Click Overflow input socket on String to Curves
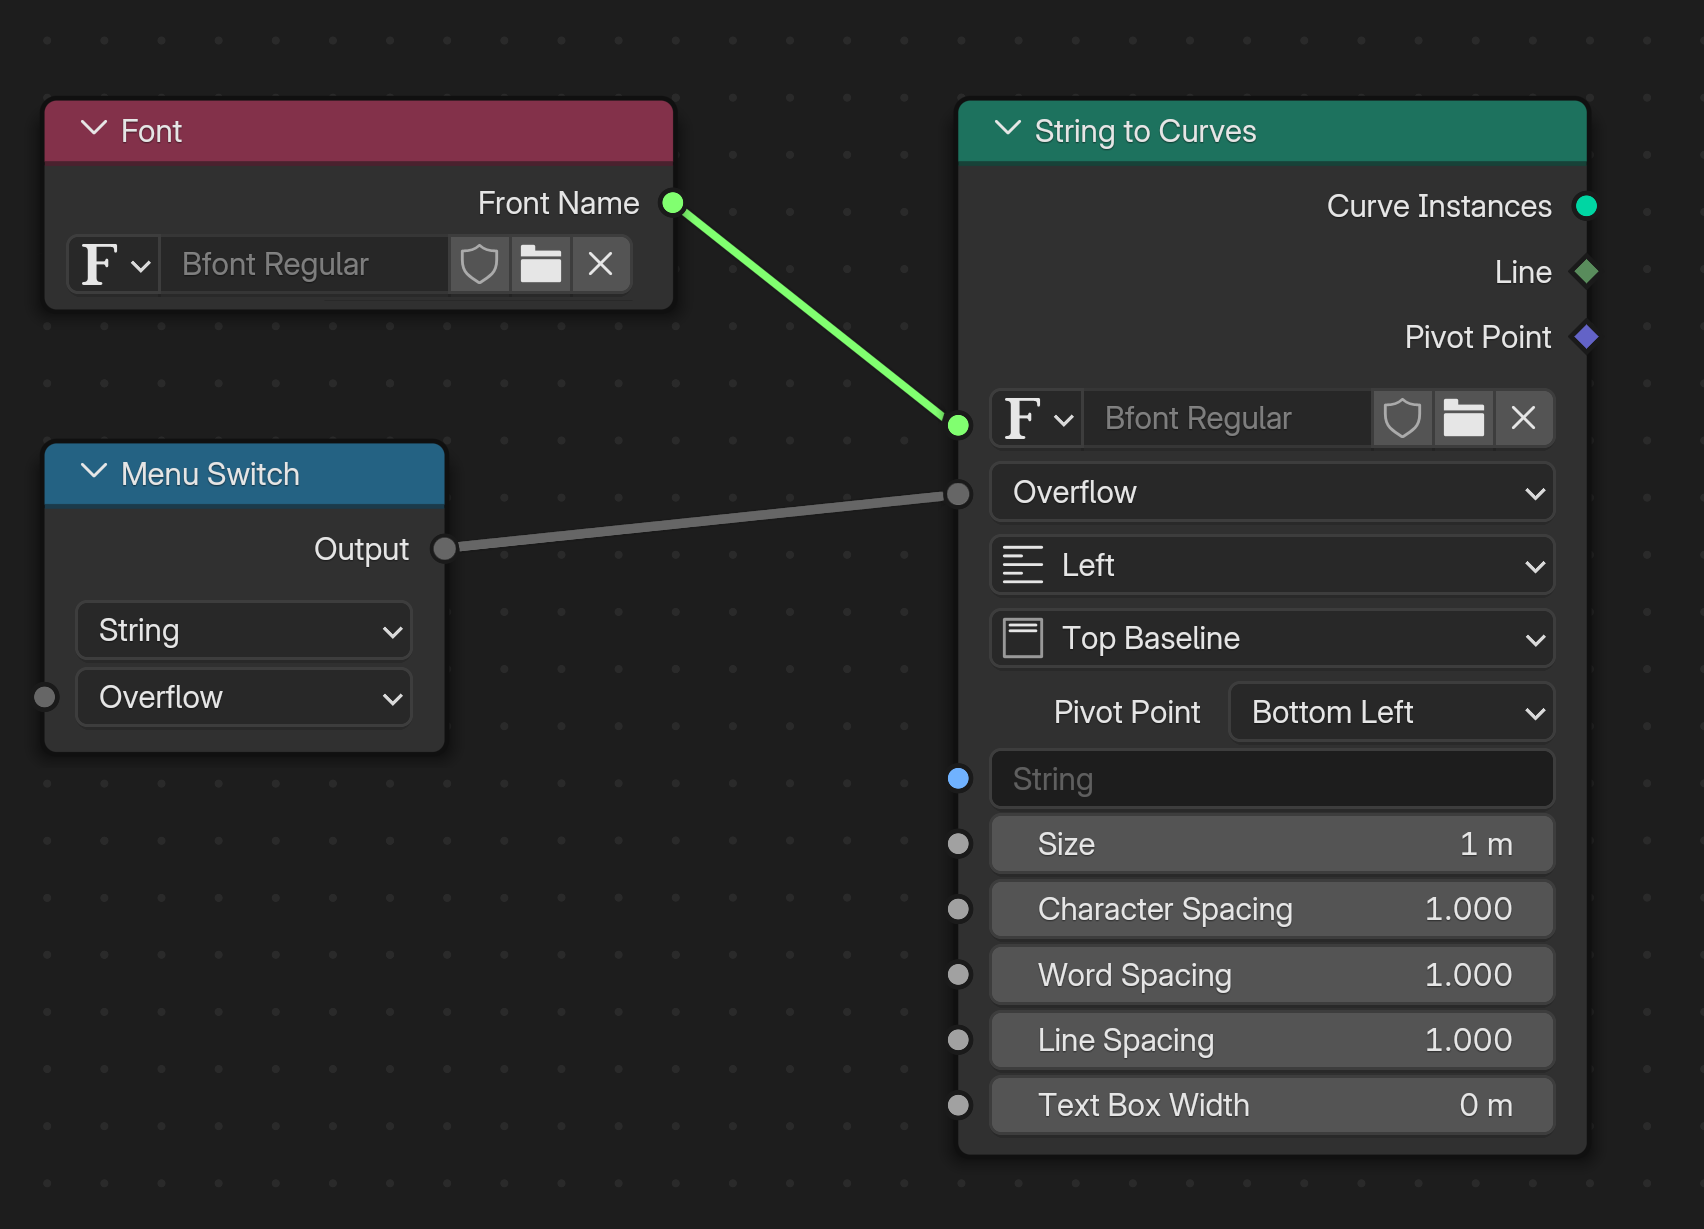1704x1229 pixels. tap(958, 494)
